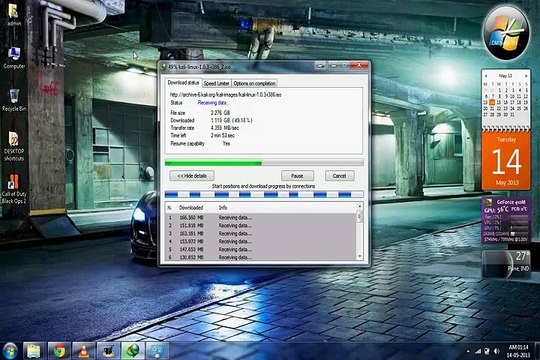The image size is (540, 360).
Task: Click the connection list scrollbar up arrow
Action: point(360,206)
